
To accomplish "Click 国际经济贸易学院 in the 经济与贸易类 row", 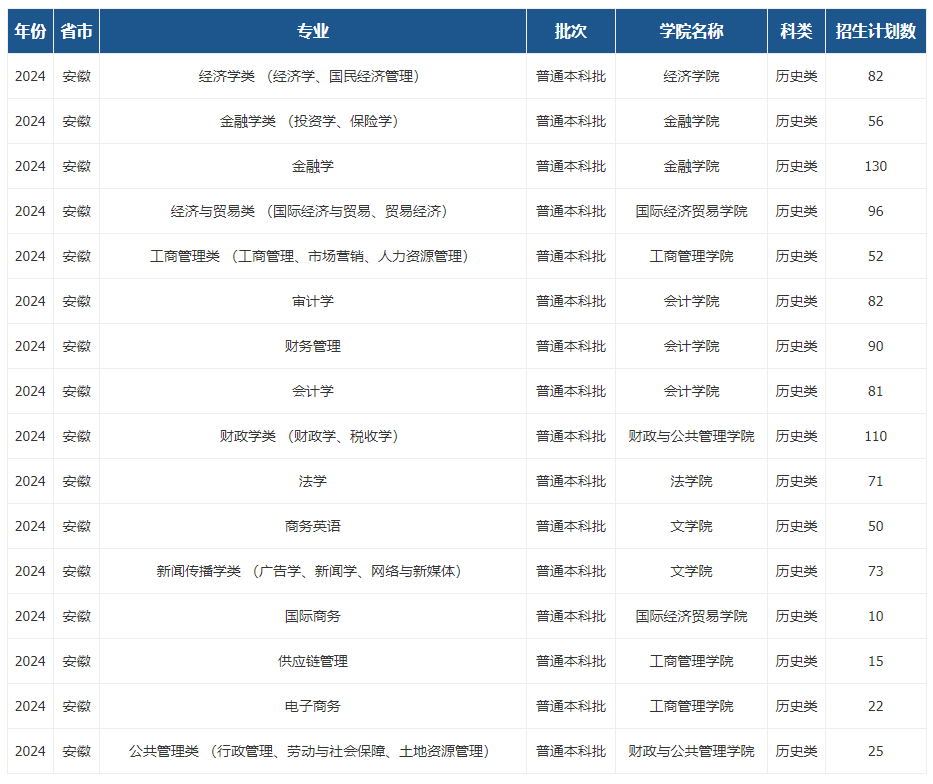I will [x=691, y=211].
